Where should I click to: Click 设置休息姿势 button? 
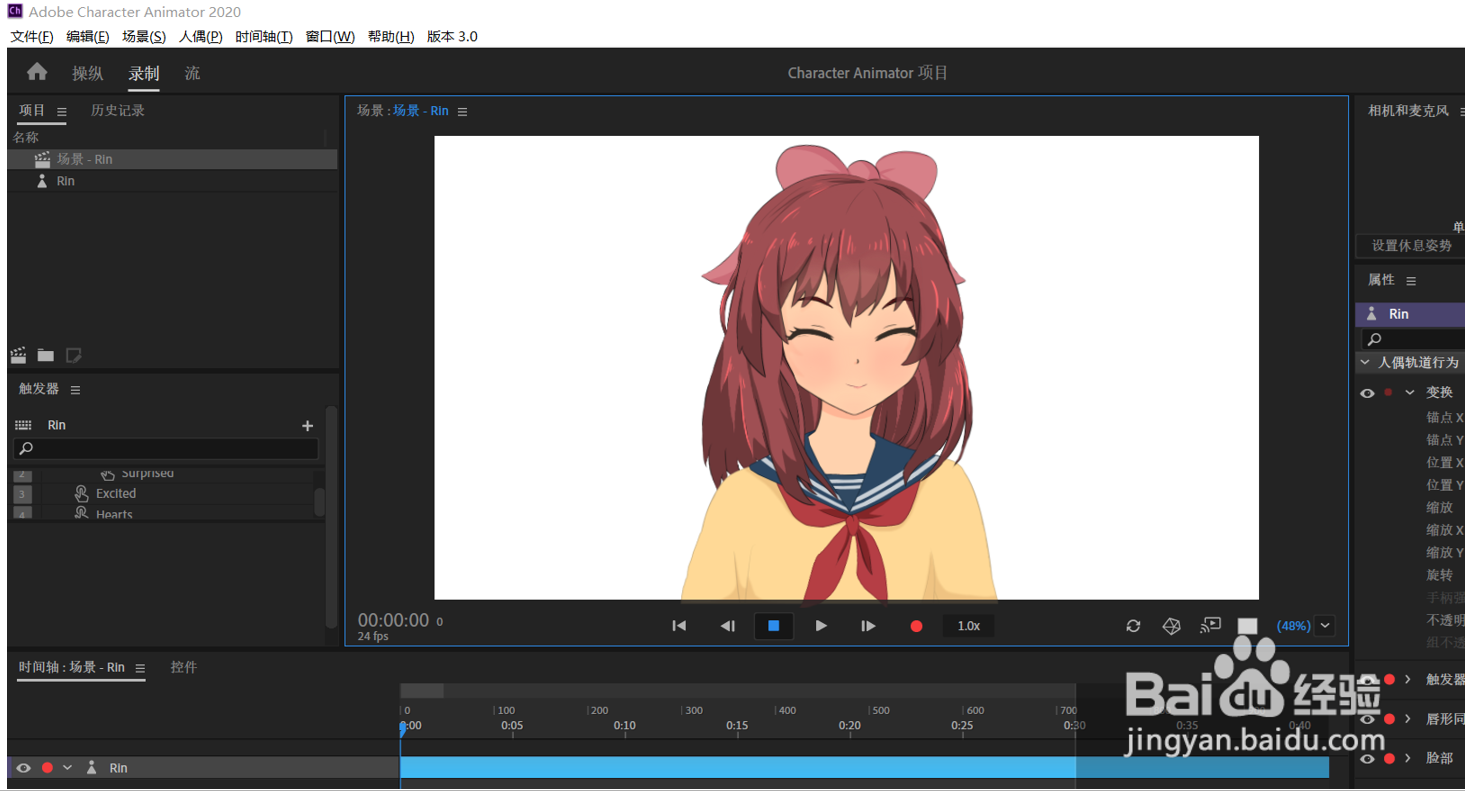click(x=1411, y=246)
